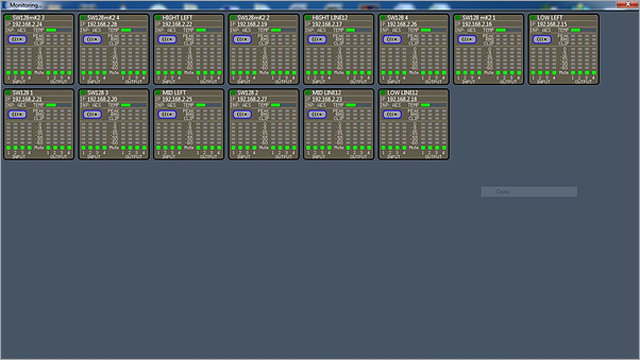Click the blue-outlined button in HIGHT LEFT panel
Image resolution: width=640 pixels, height=360 pixels.
tap(167, 39)
